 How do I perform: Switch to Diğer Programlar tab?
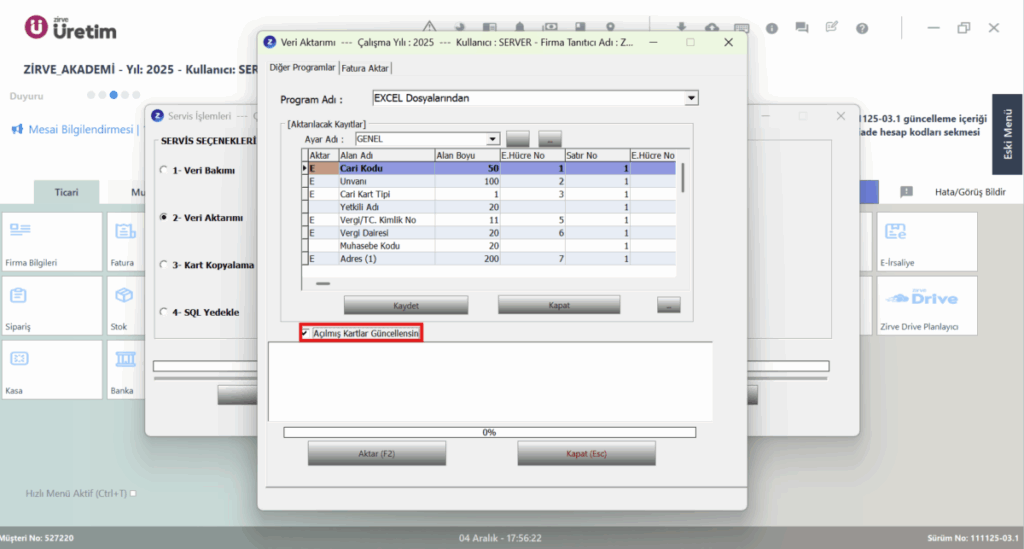pyautogui.click(x=302, y=67)
